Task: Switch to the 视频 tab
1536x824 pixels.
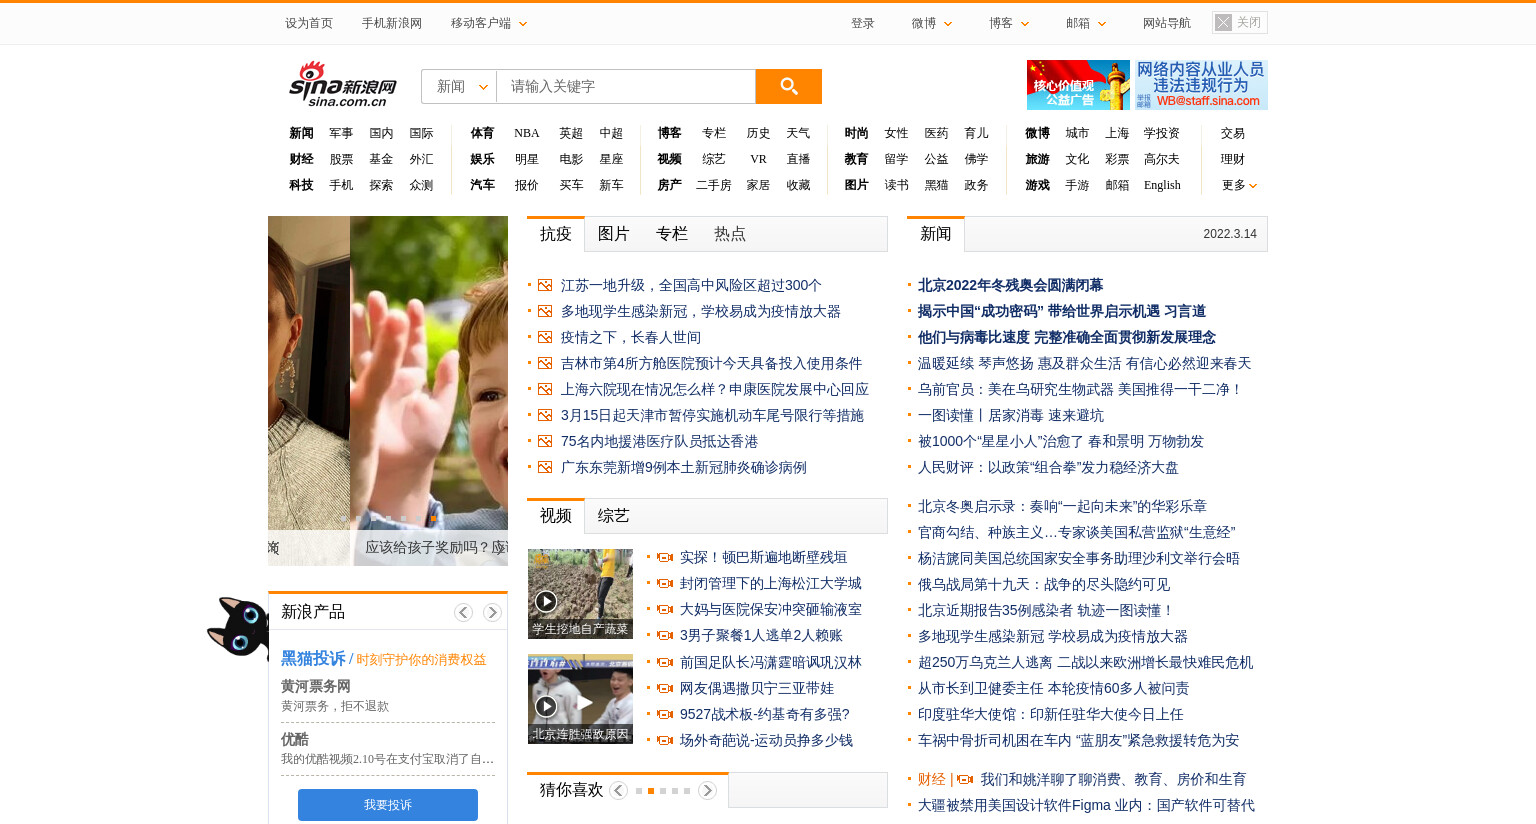Action: tap(556, 516)
